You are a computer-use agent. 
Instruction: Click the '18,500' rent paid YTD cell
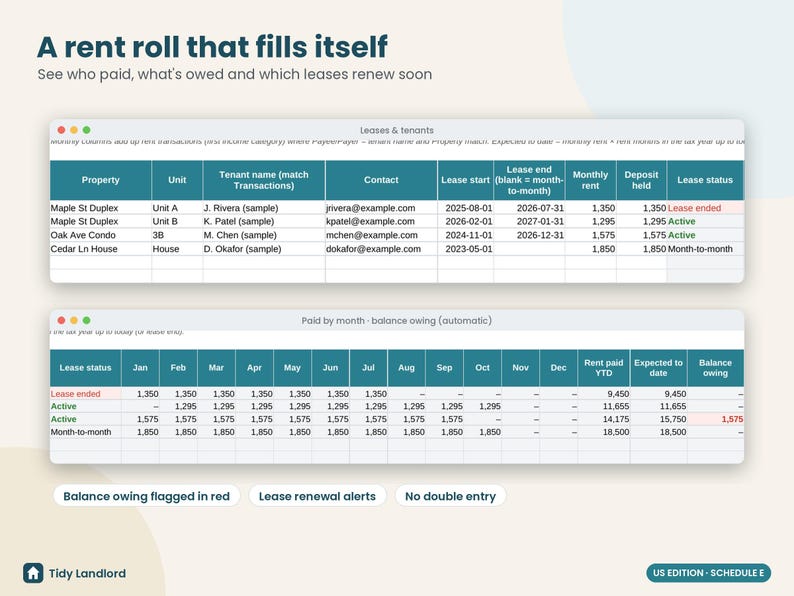click(604, 432)
